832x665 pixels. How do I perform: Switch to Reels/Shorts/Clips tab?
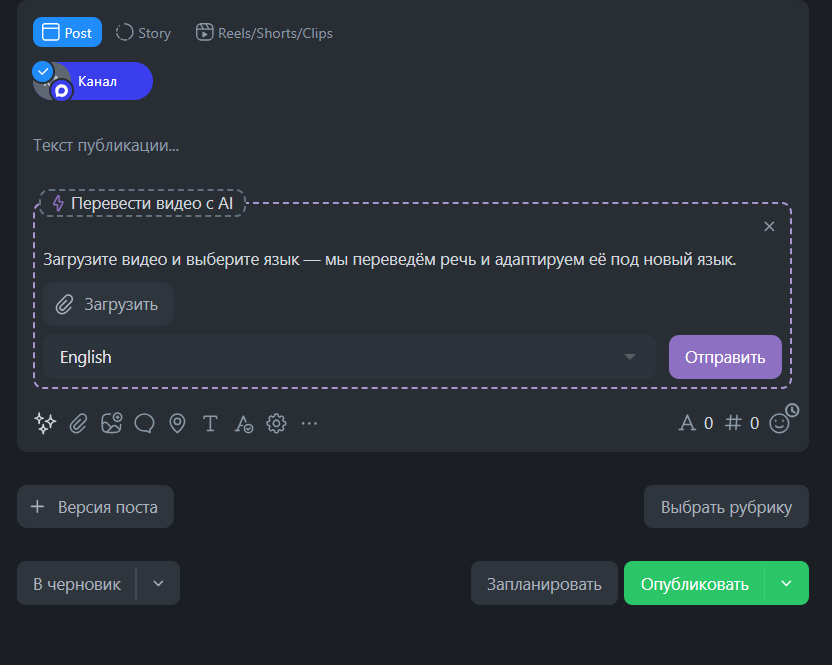pos(264,33)
